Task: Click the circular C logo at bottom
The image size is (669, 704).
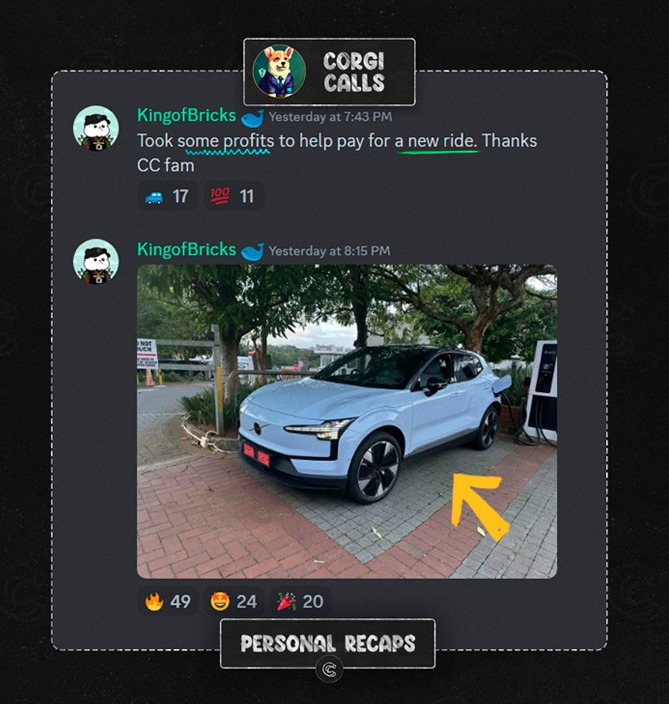Action: 329,670
